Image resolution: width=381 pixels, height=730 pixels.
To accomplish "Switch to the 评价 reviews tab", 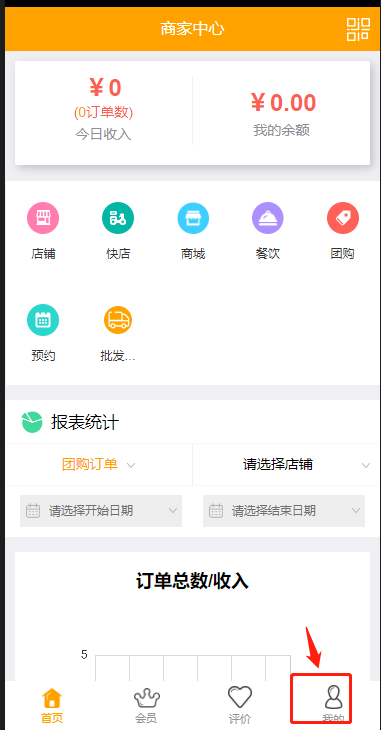I will [x=240, y=706].
